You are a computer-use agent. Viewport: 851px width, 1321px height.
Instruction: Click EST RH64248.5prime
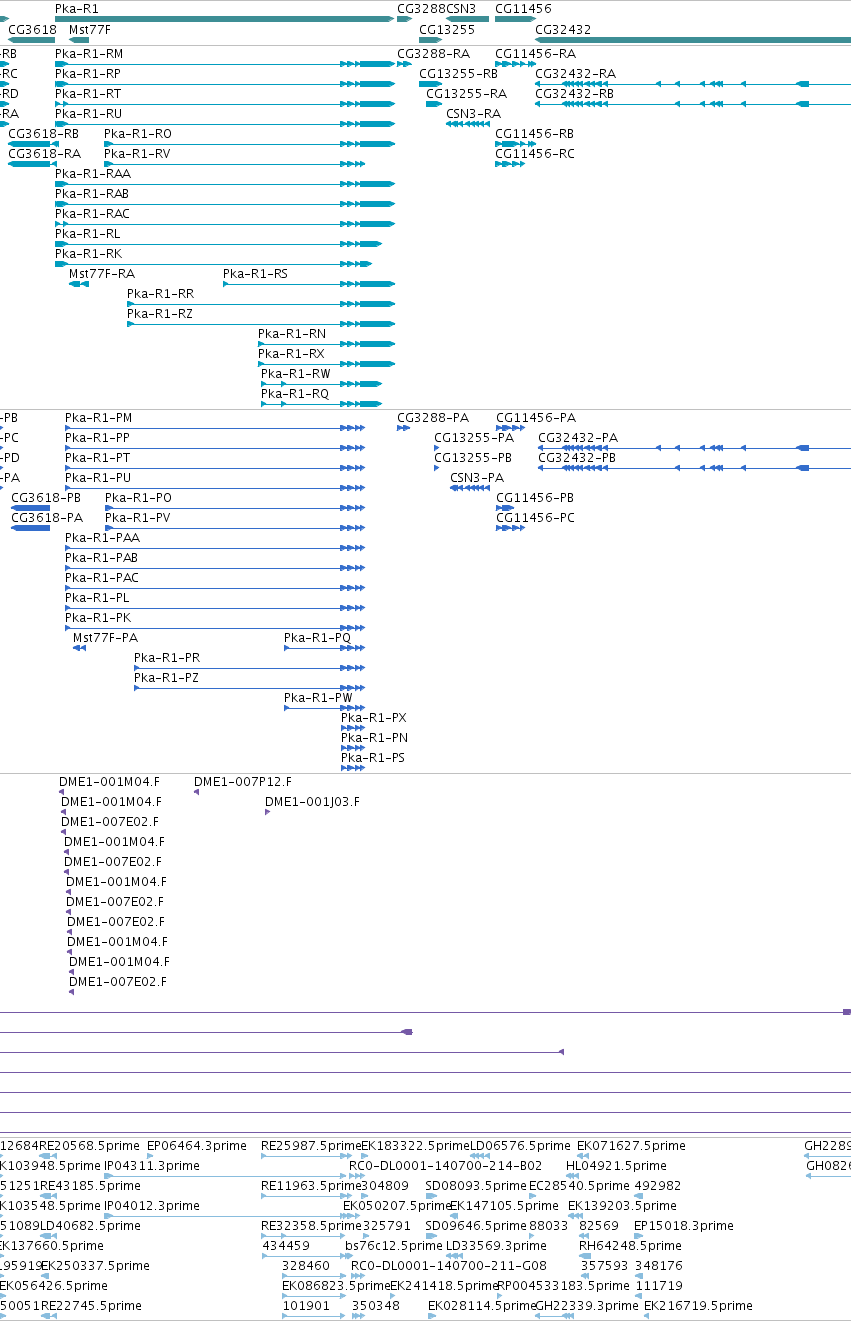(x=630, y=1246)
